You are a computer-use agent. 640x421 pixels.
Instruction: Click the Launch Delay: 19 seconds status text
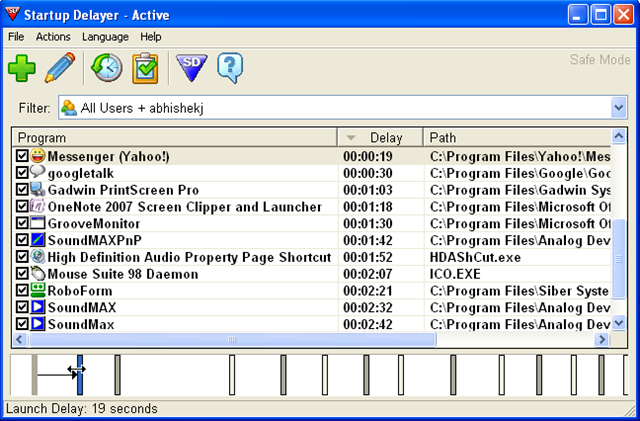coord(82,409)
